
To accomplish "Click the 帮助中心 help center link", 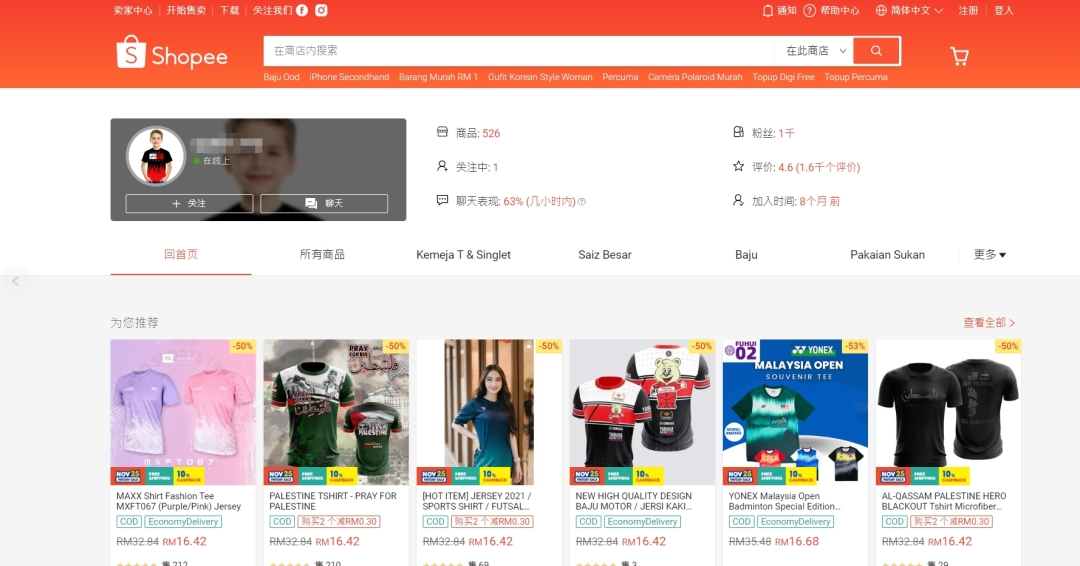I will click(x=840, y=10).
